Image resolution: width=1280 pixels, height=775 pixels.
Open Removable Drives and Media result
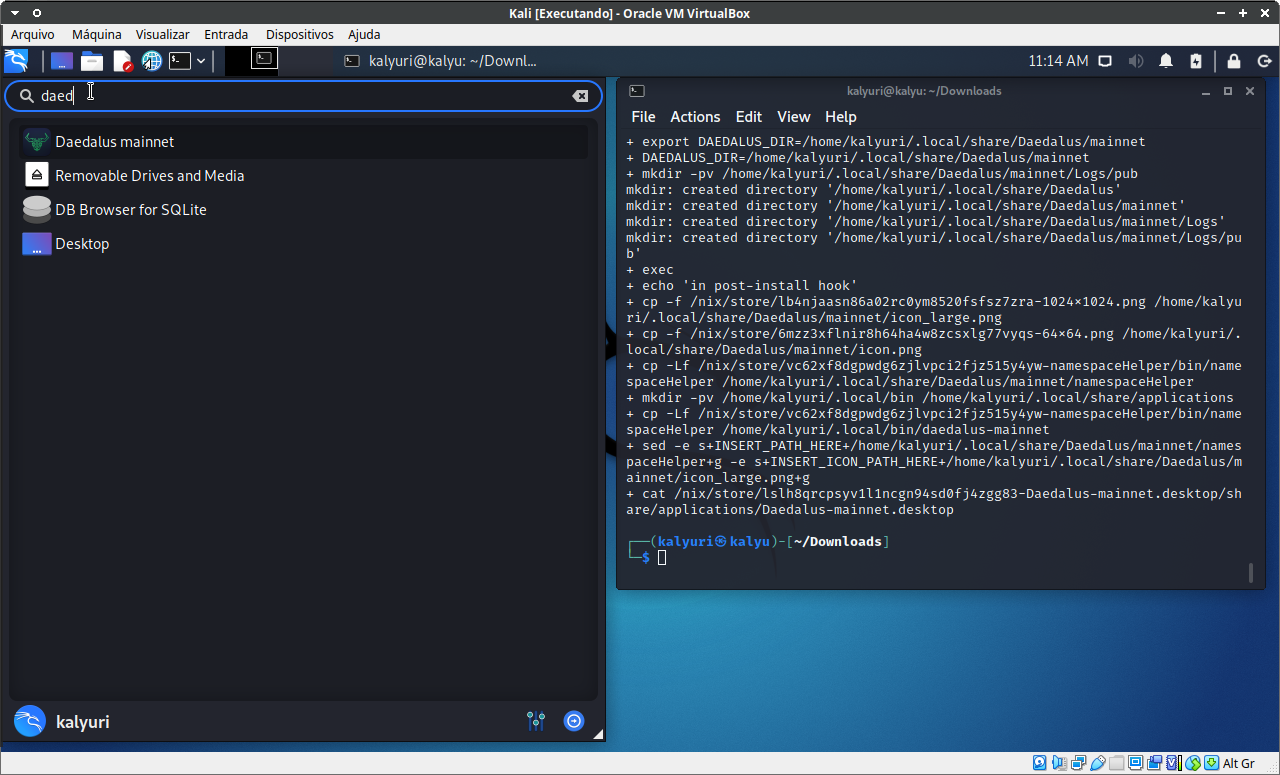(x=306, y=176)
